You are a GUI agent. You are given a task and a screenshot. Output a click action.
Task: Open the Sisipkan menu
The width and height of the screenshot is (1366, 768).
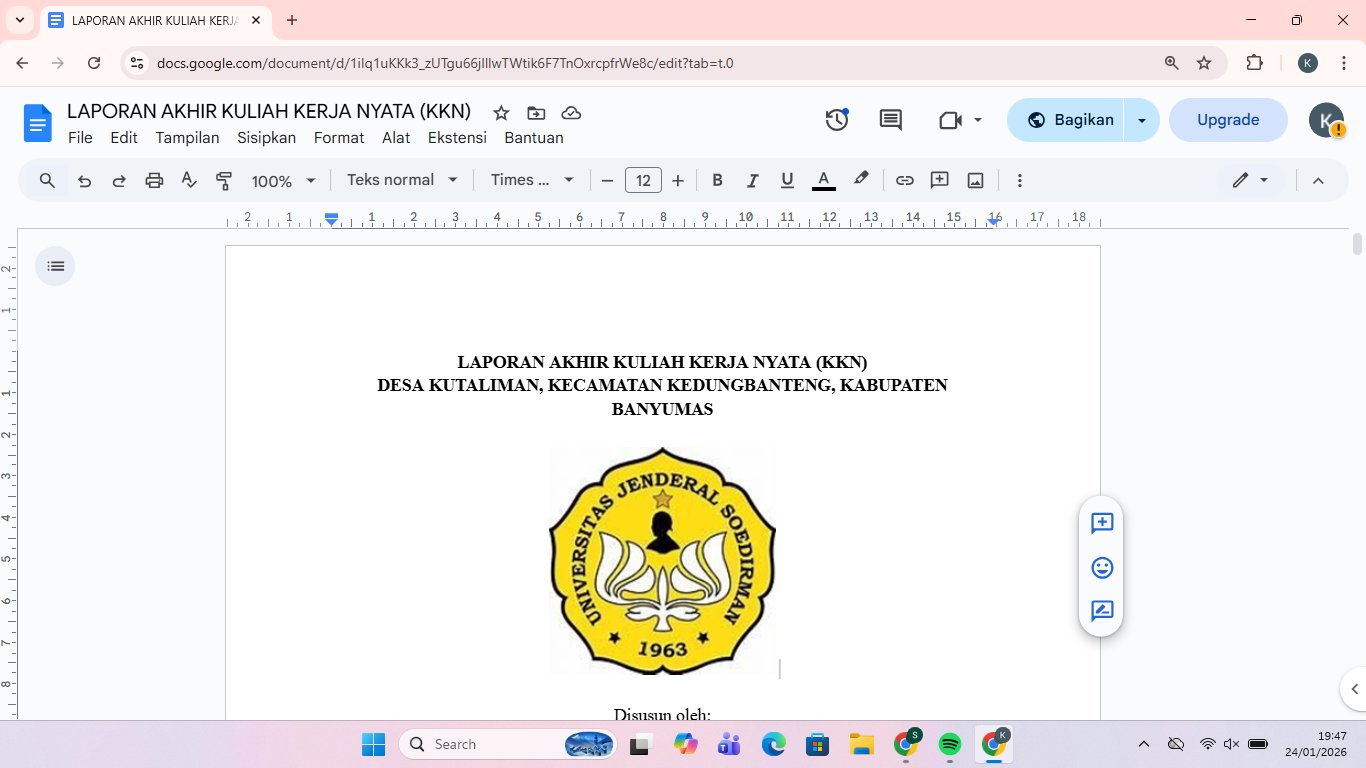tap(266, 138)
